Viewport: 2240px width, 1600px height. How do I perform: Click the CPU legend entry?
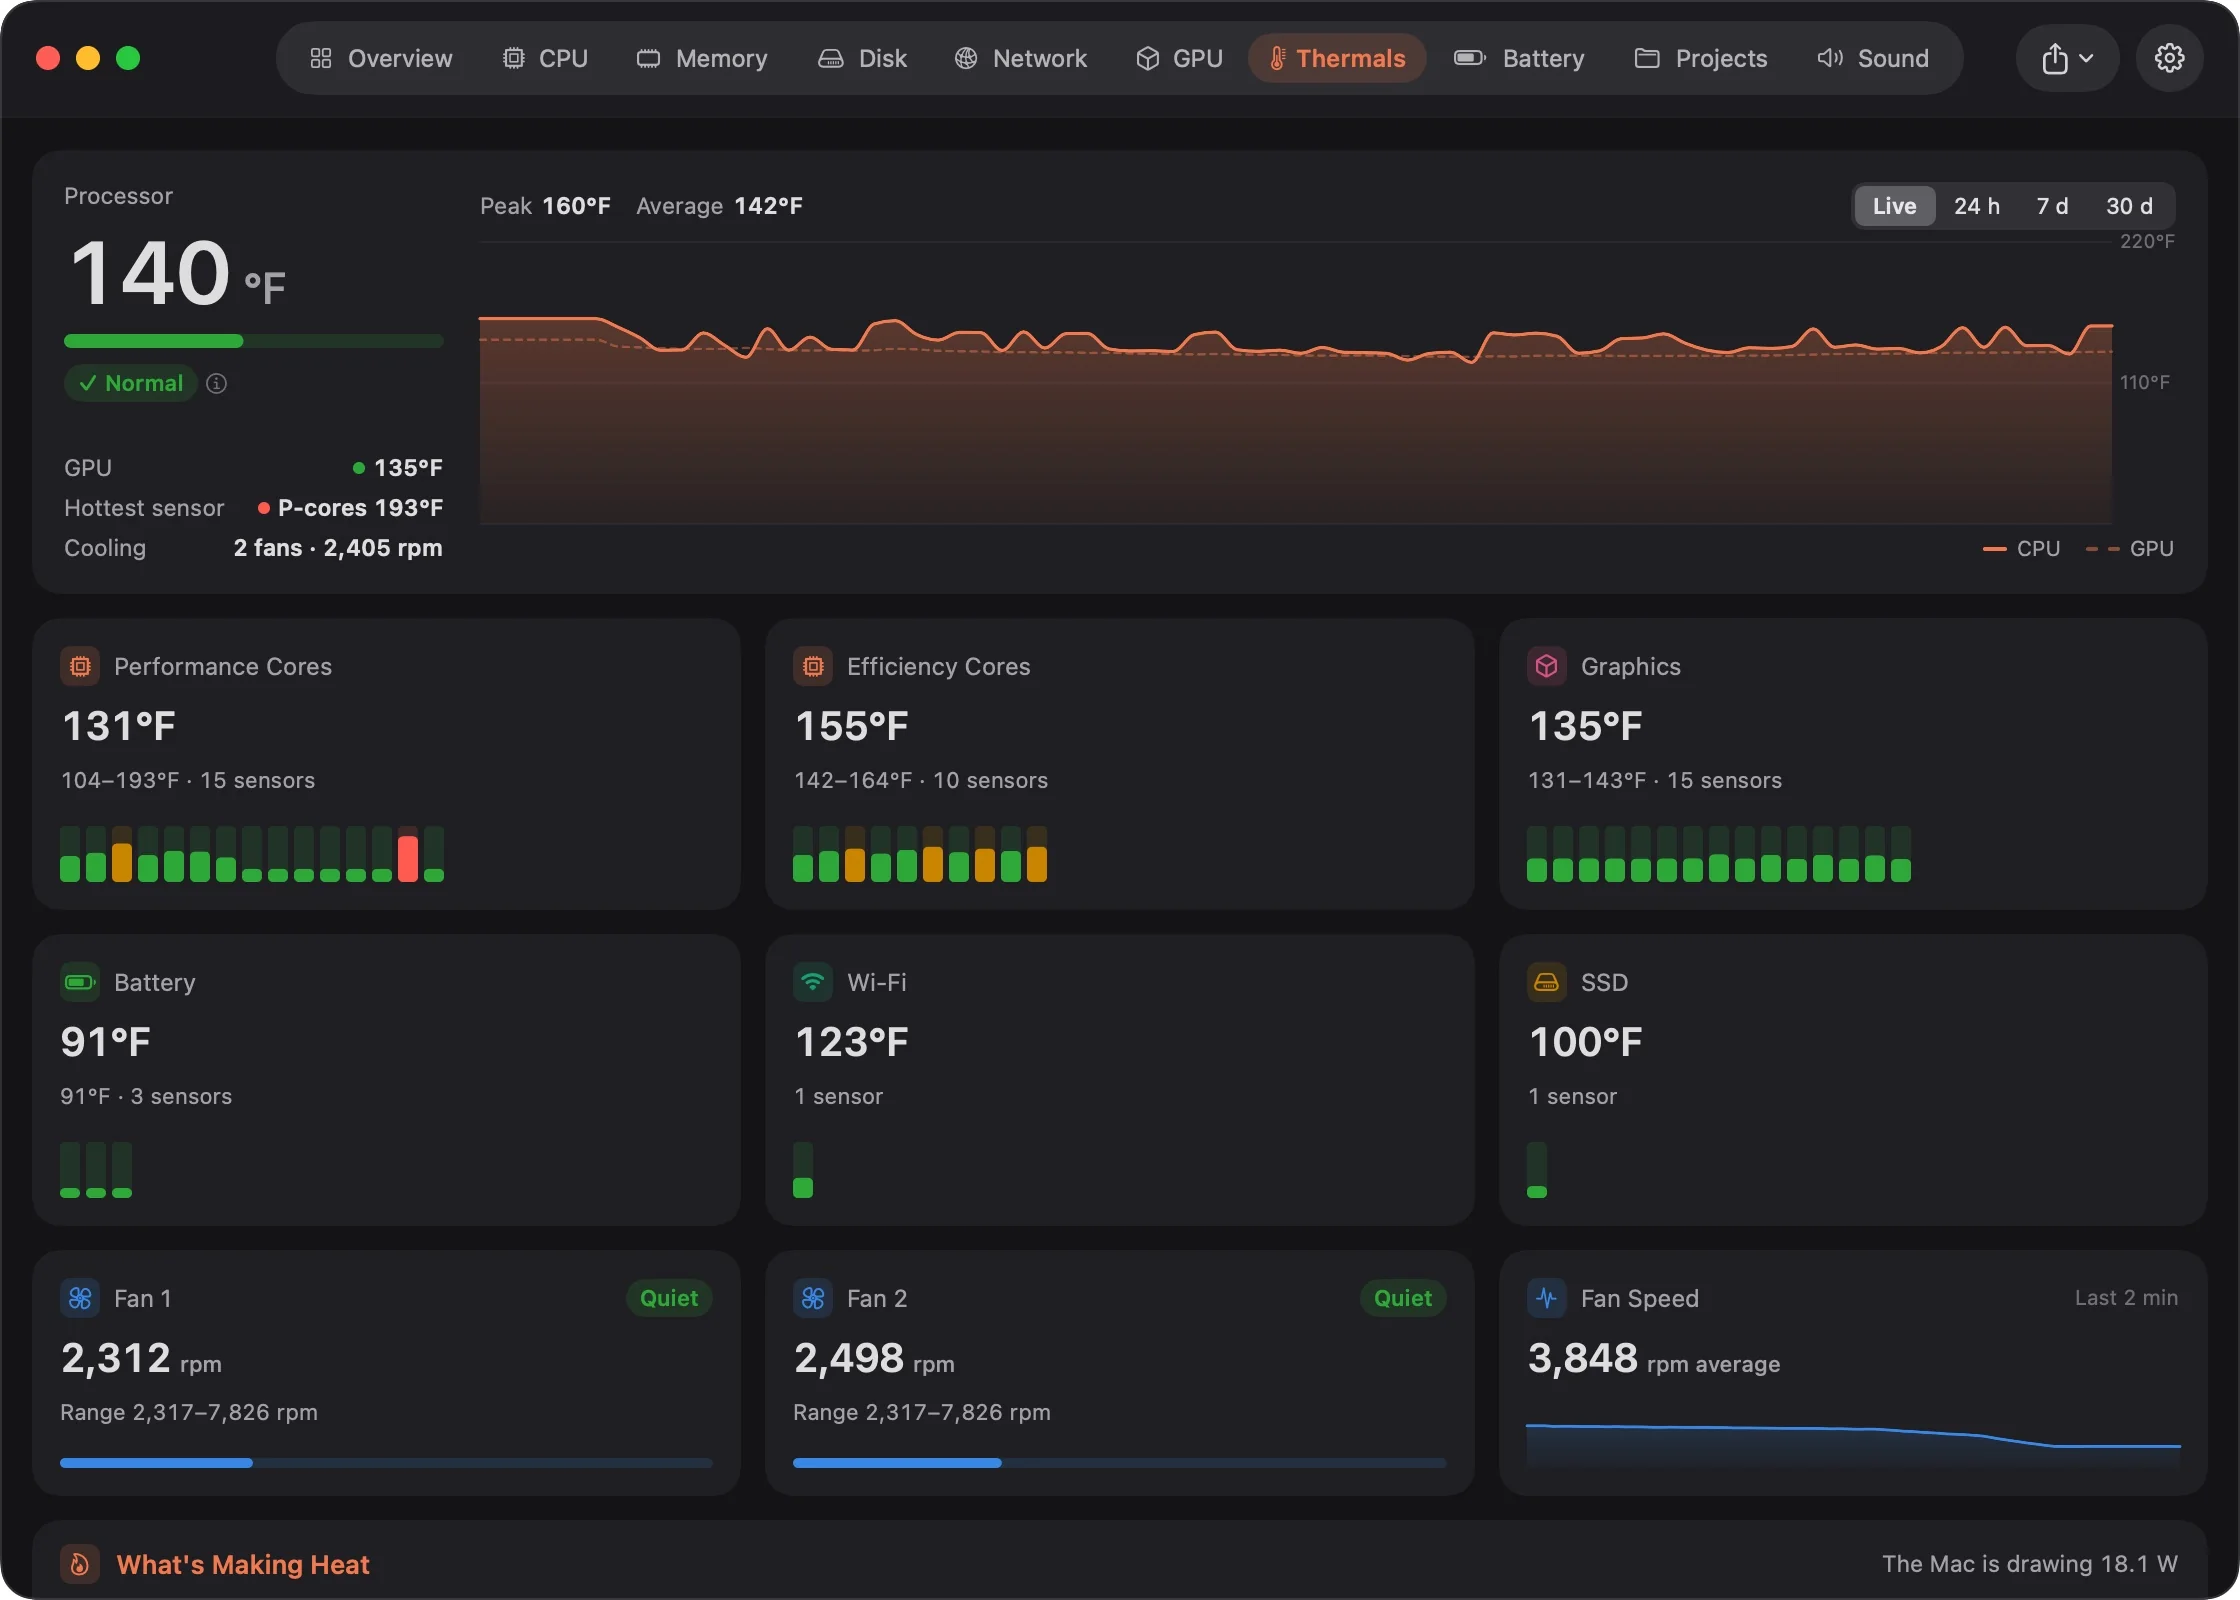2021,548
